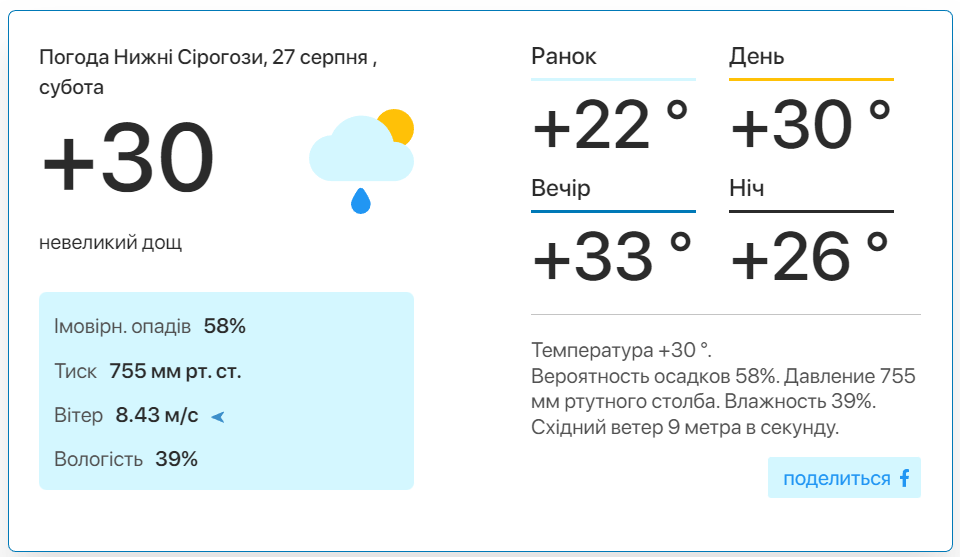Click the wind direction arrow icon
This screenshot has width=960, height=557.
(218, 417)
